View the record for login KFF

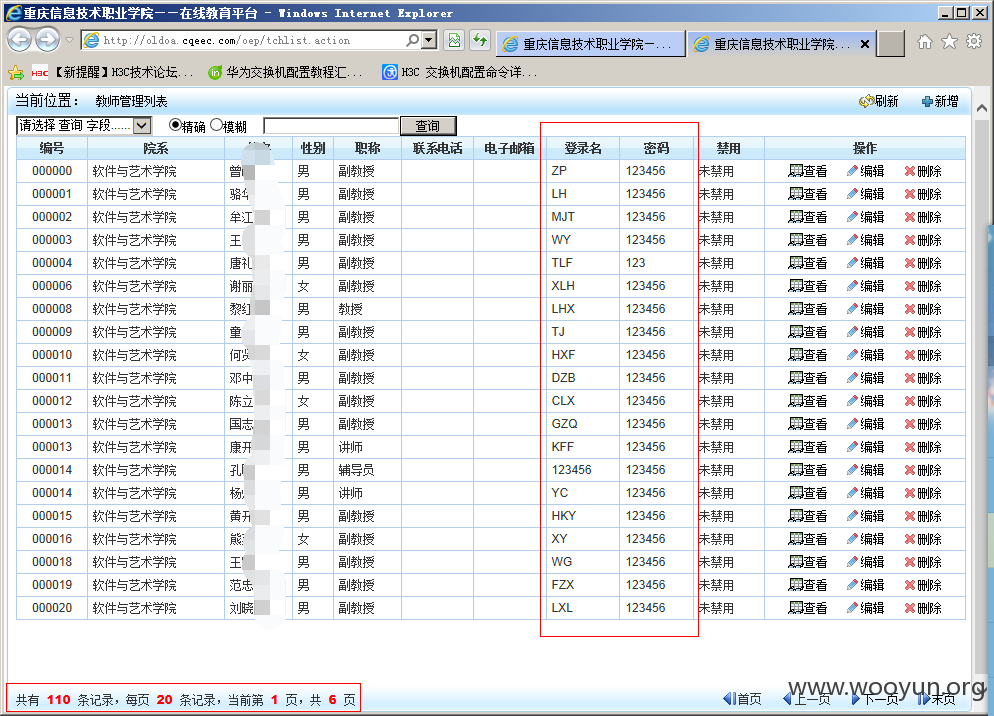pyautogui.click(x=808, y=447)
